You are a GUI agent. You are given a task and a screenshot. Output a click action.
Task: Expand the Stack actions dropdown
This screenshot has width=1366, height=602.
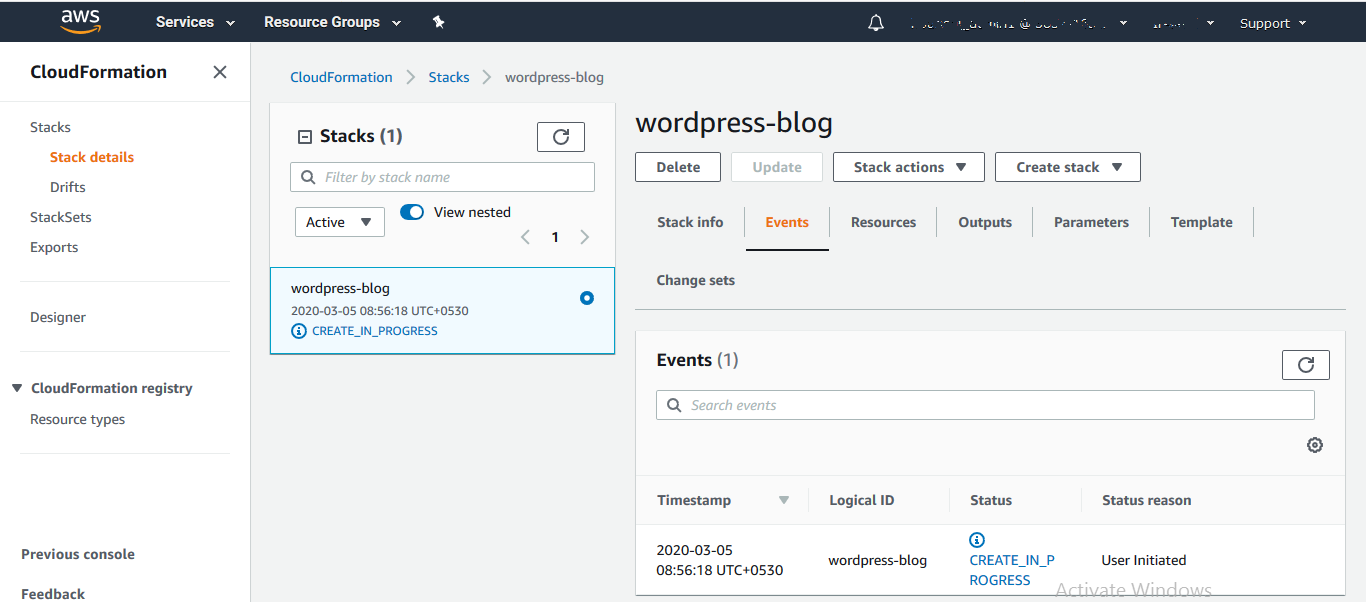point(908,167)
